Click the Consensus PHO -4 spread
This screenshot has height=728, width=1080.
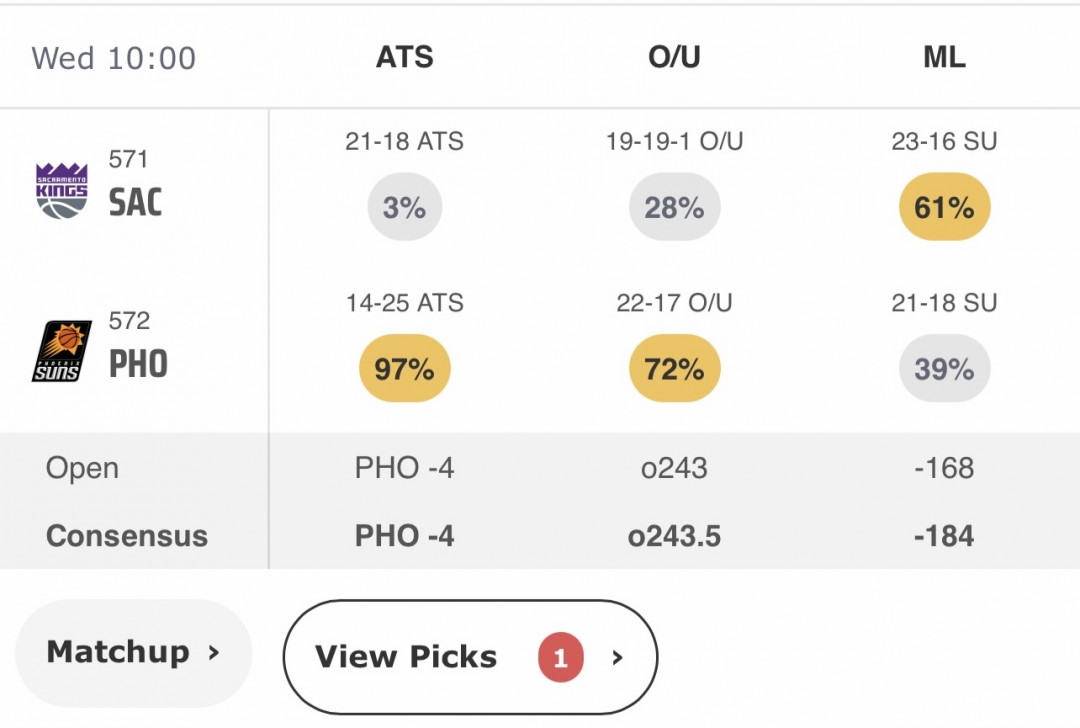(404, 535)
